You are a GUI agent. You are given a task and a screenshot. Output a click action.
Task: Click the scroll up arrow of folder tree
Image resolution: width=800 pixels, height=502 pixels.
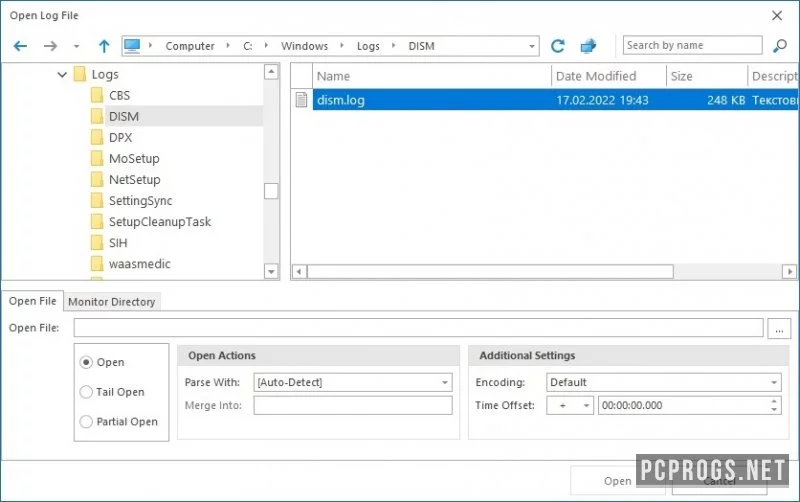(x=271, y=72)
